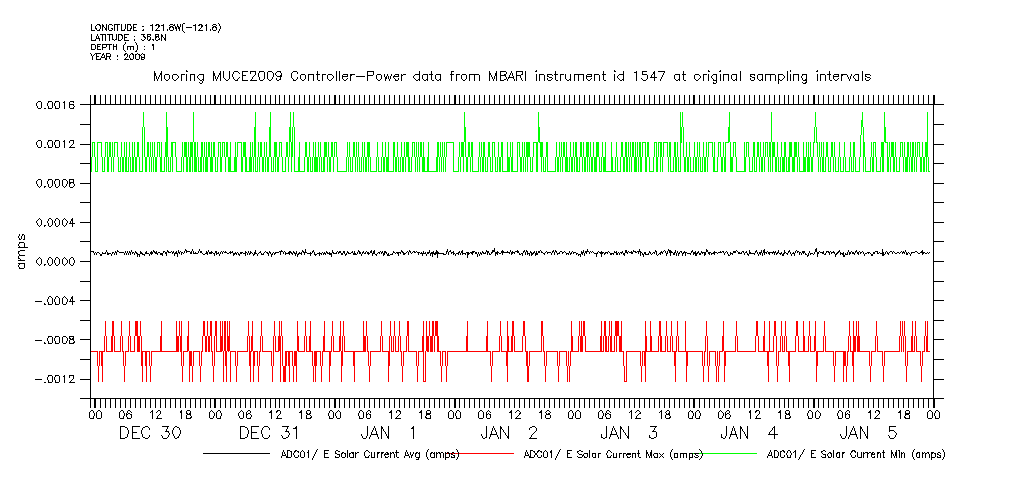Select the LATITUDE metadata line

pos(127,37)
